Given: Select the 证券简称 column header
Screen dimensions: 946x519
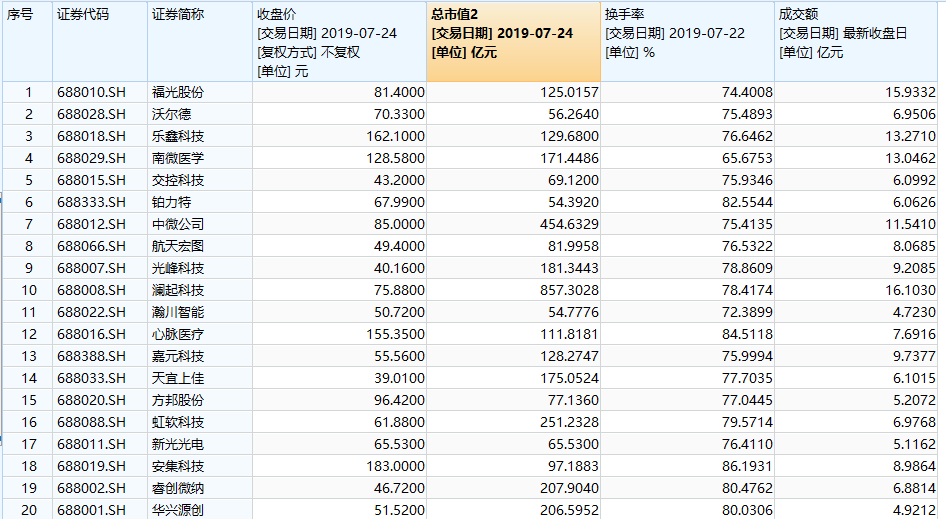Looking at the screenshot, I should [x=177, y=15].
